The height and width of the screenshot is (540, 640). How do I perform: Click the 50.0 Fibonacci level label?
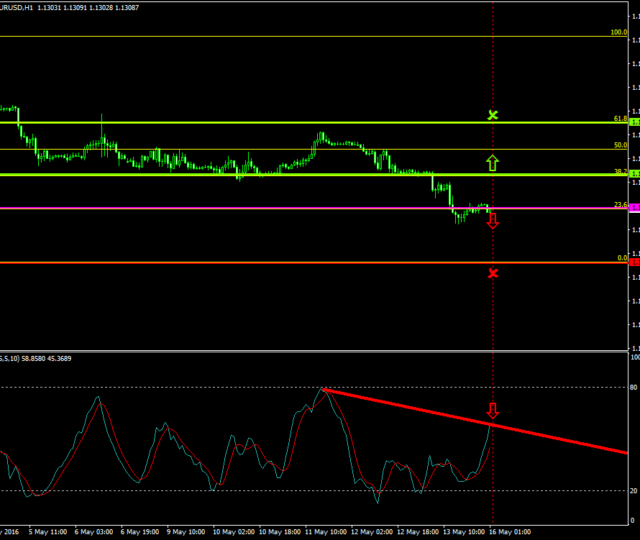click(620, 145)
